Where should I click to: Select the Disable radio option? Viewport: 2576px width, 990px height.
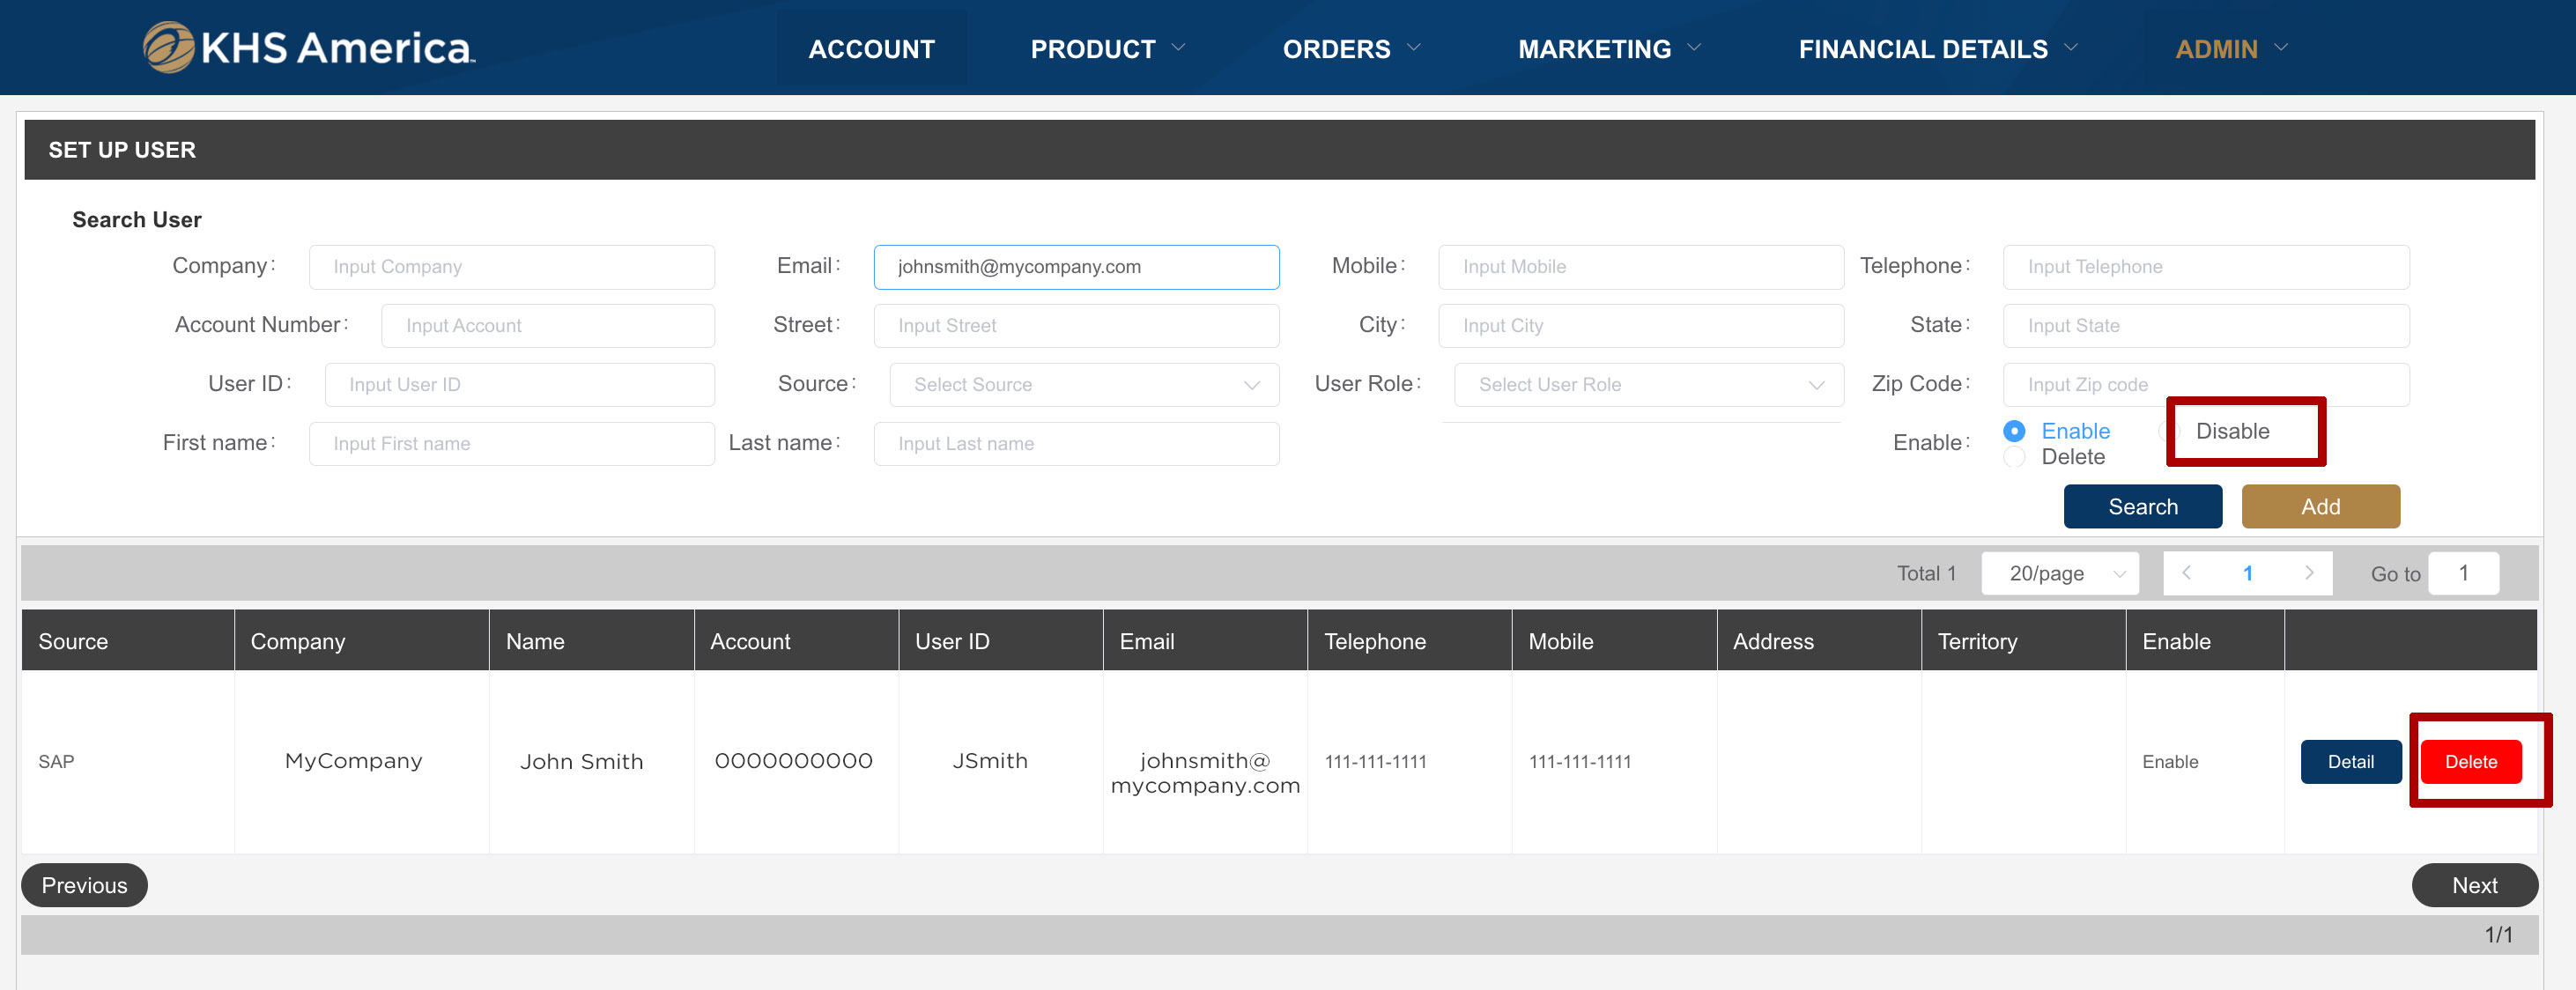[x=2231, y=431]
